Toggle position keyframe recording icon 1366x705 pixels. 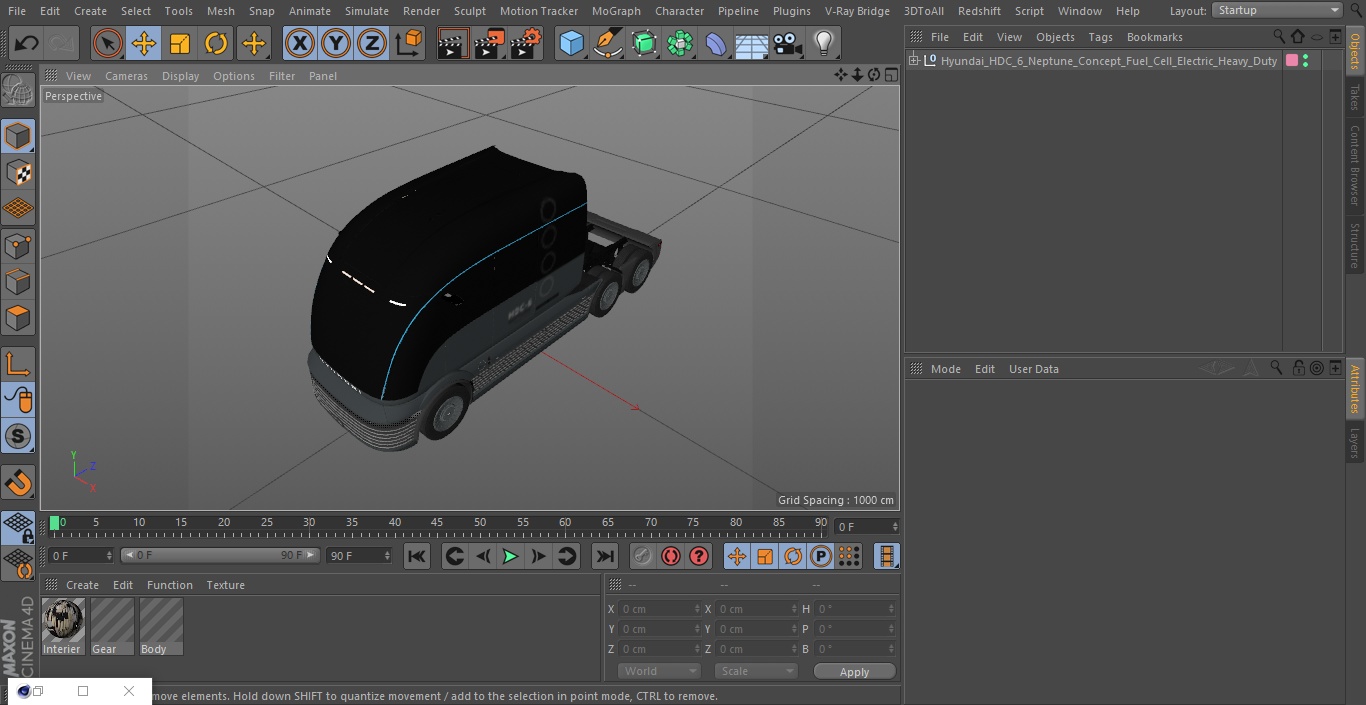(737, 556)
